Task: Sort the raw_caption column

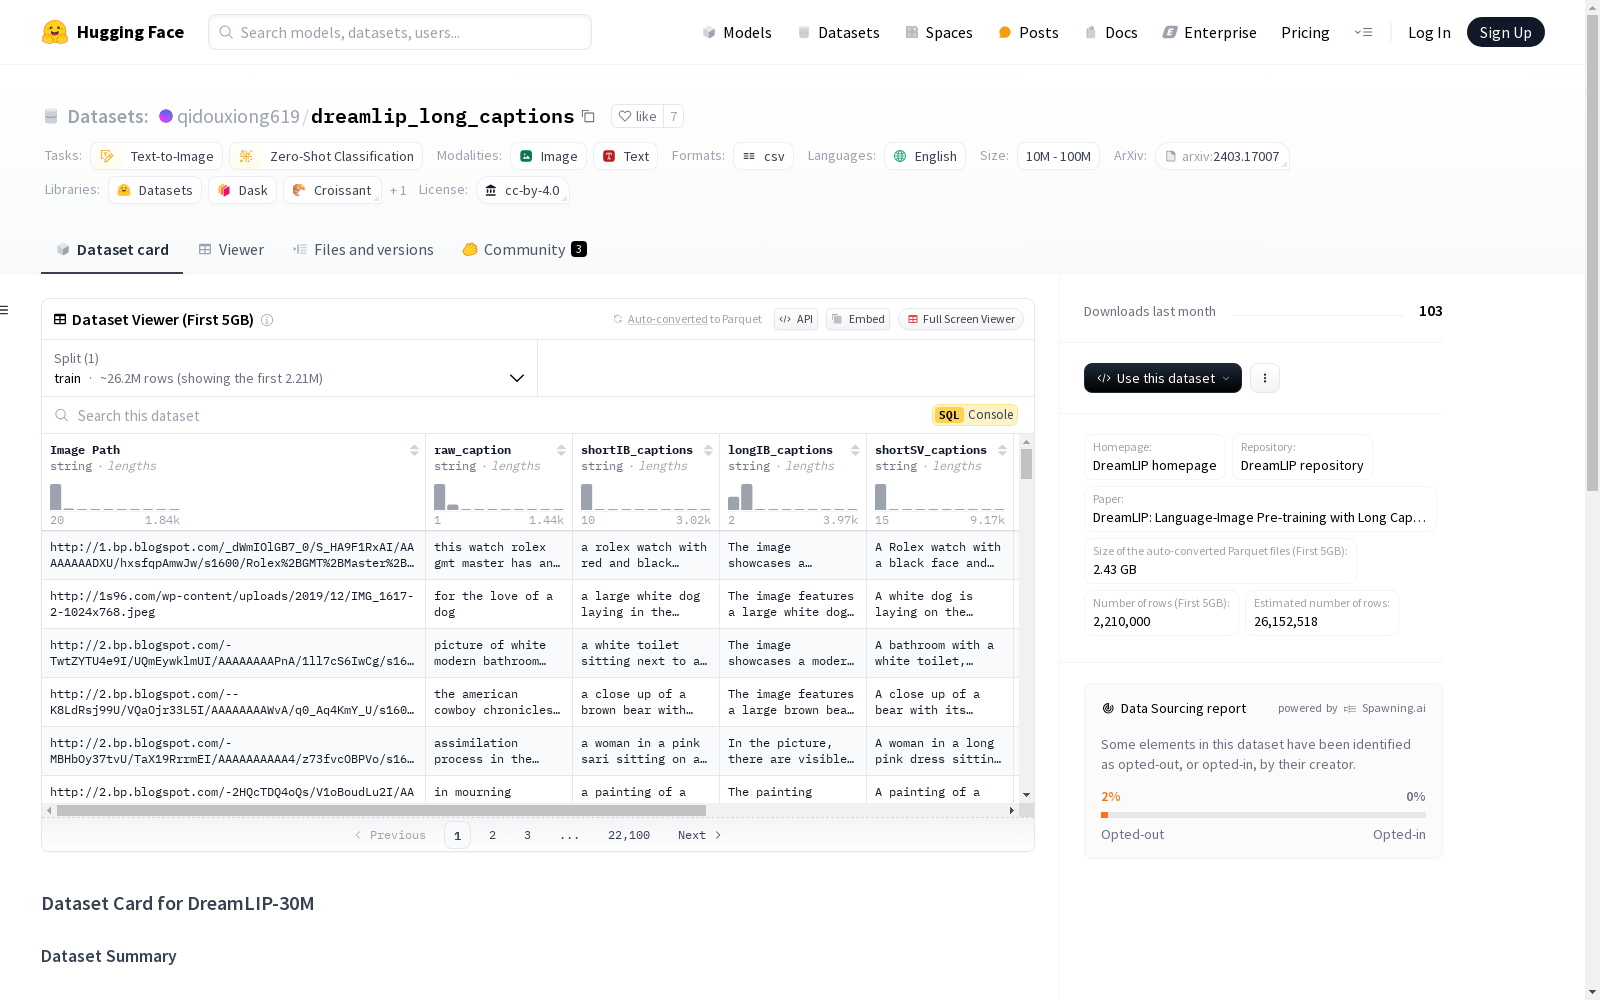Action: coord(561,450)
